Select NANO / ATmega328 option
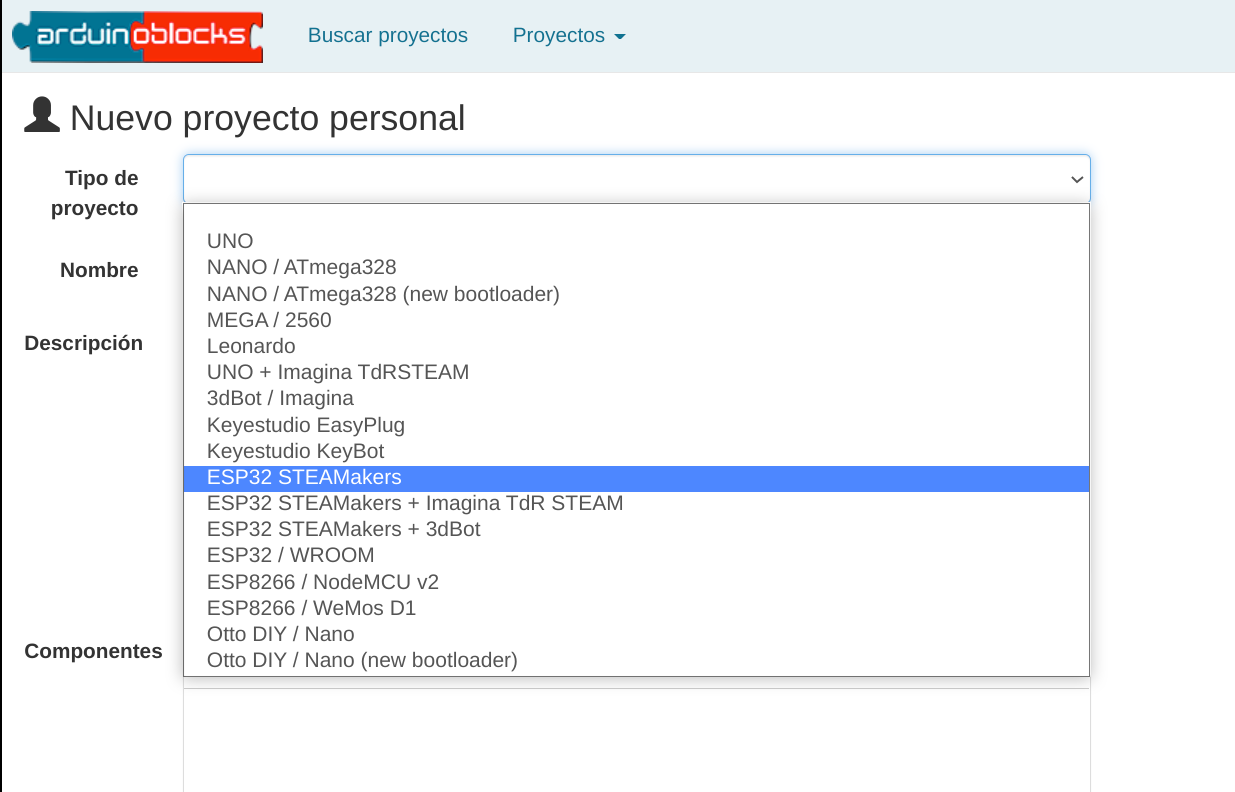The image size is (1235, 792). pos(636,267)
